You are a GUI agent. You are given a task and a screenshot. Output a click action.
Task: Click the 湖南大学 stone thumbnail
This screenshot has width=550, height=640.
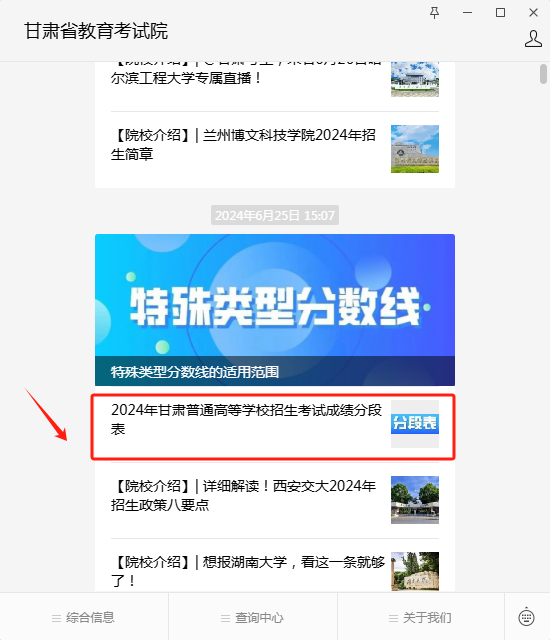point(415,571)
